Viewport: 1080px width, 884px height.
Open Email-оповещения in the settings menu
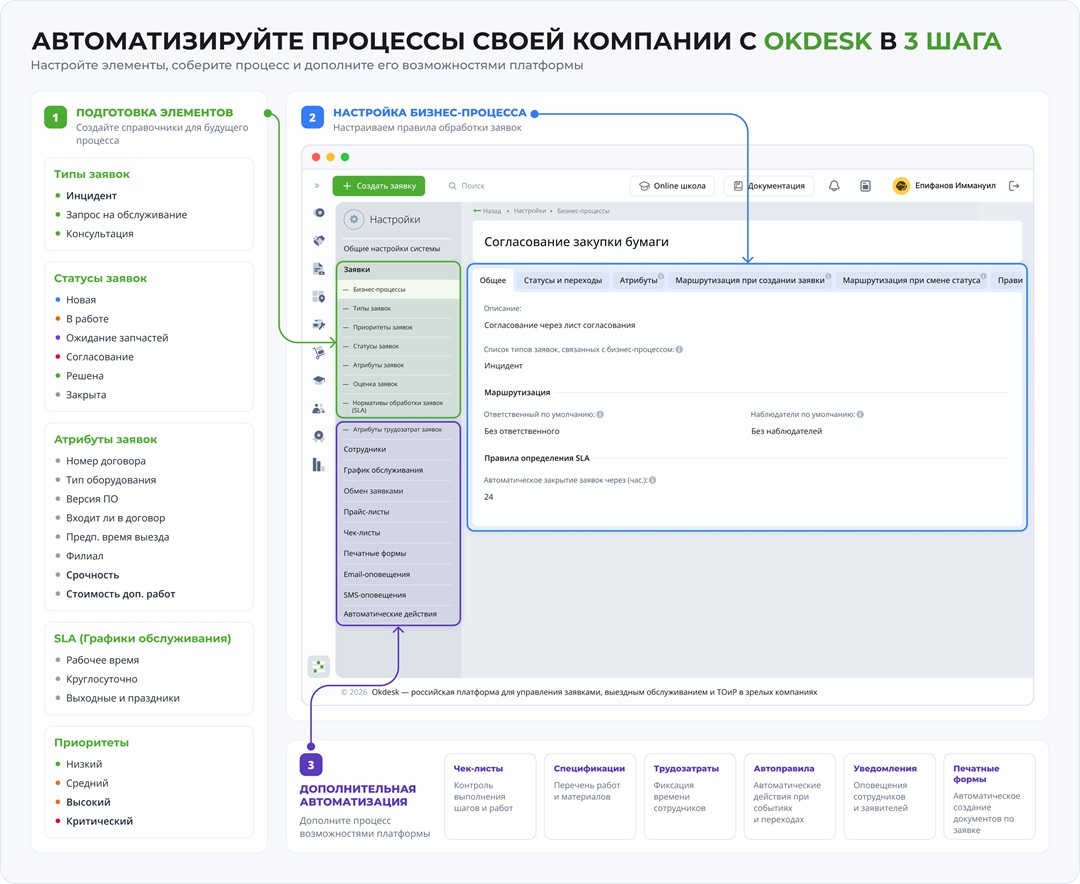point(398,575)
